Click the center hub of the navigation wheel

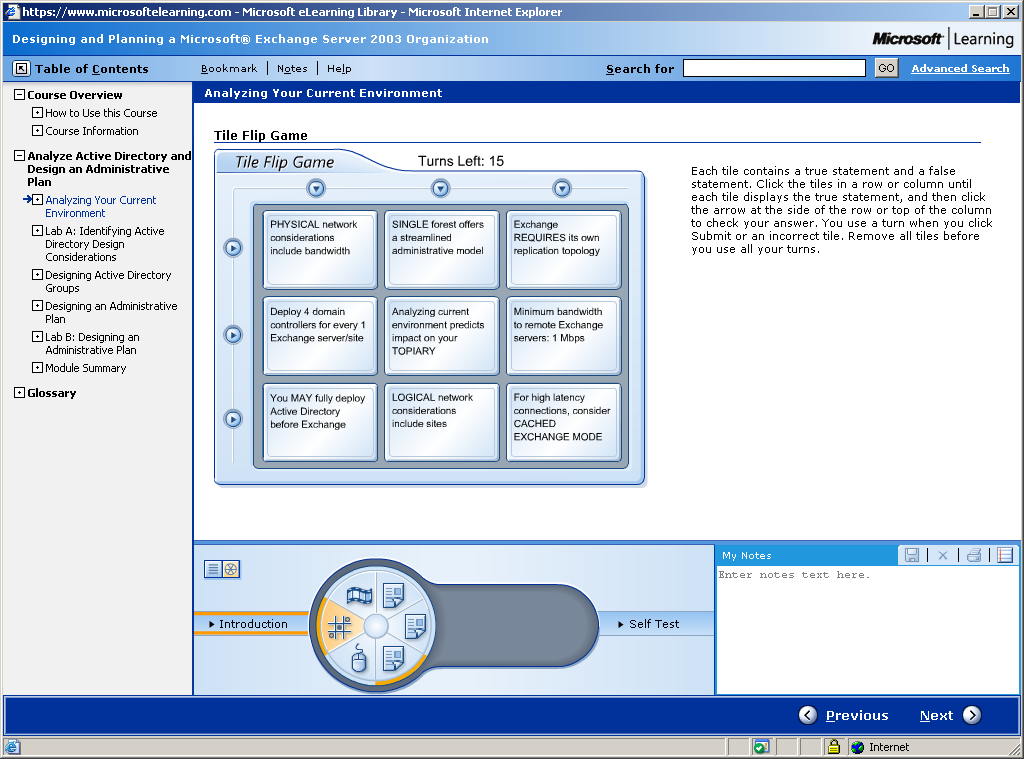pos(376,626)
